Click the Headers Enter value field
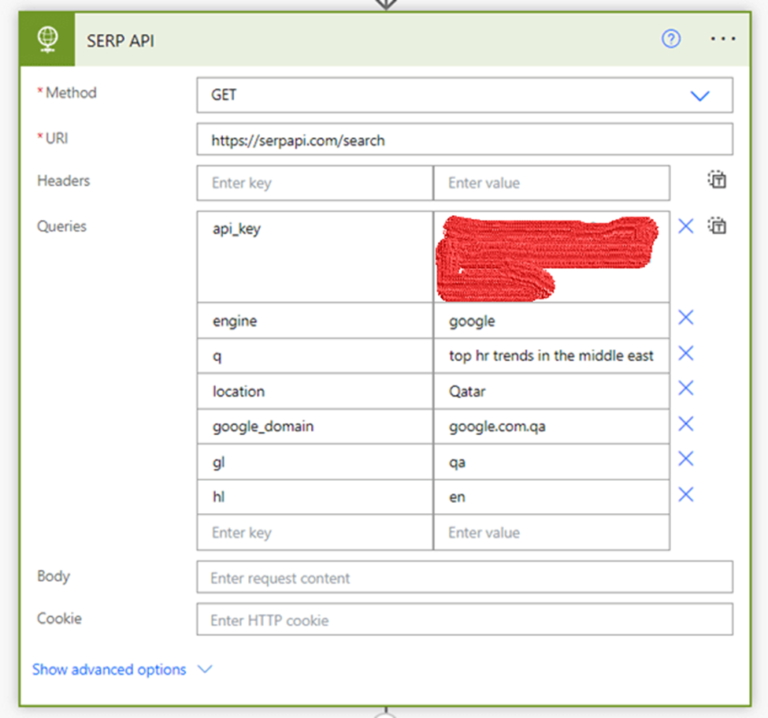 (551, 183)
